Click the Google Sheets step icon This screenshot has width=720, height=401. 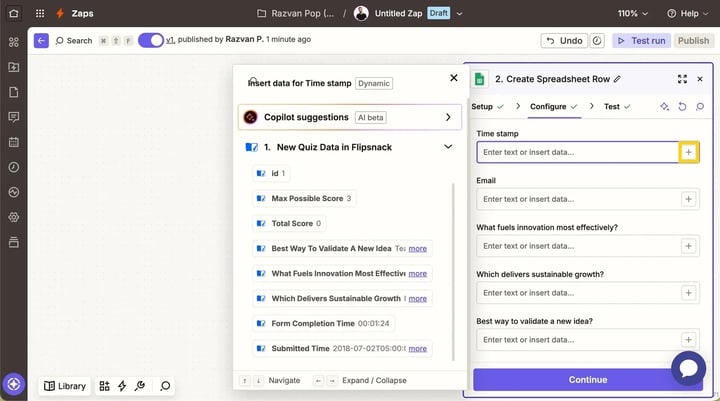pos(479,79)
